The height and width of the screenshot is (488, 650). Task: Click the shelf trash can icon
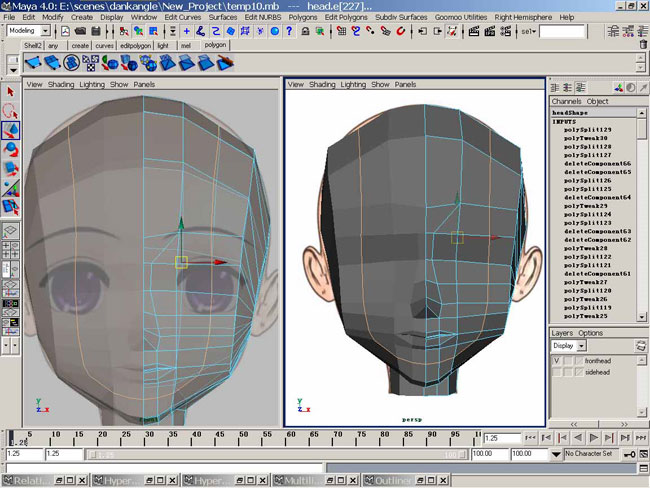pos(643,44)
